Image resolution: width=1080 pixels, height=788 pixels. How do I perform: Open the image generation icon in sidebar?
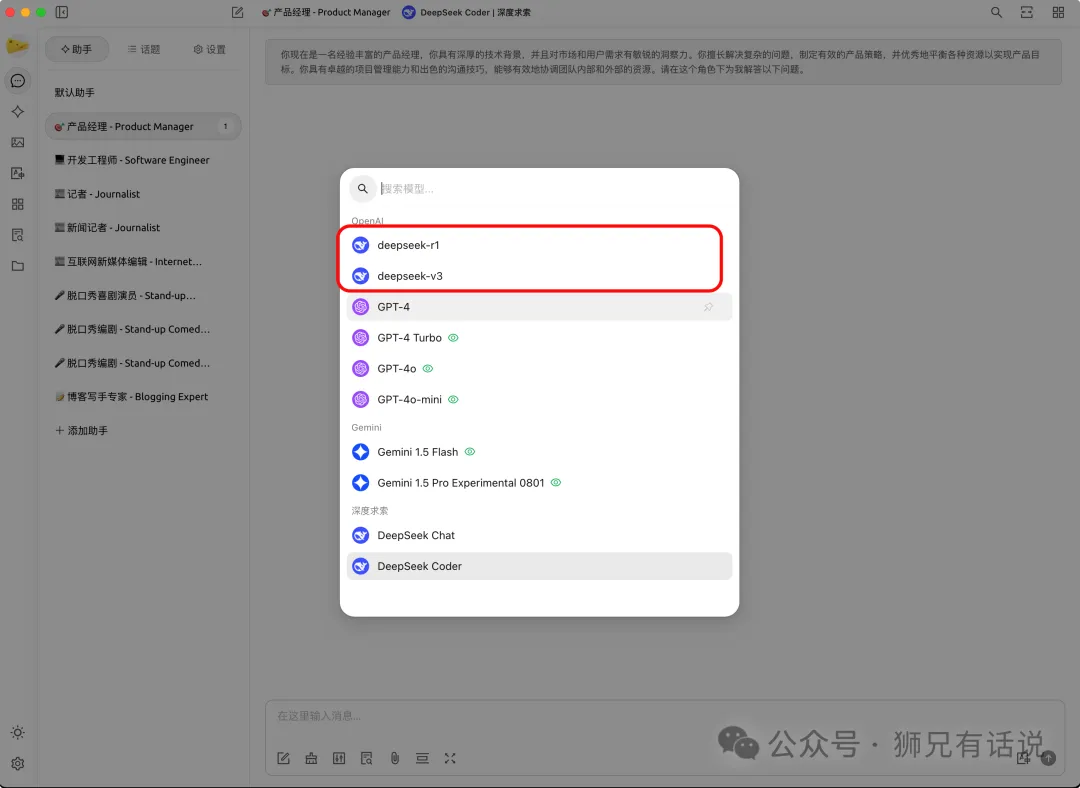tap(17, 142)
